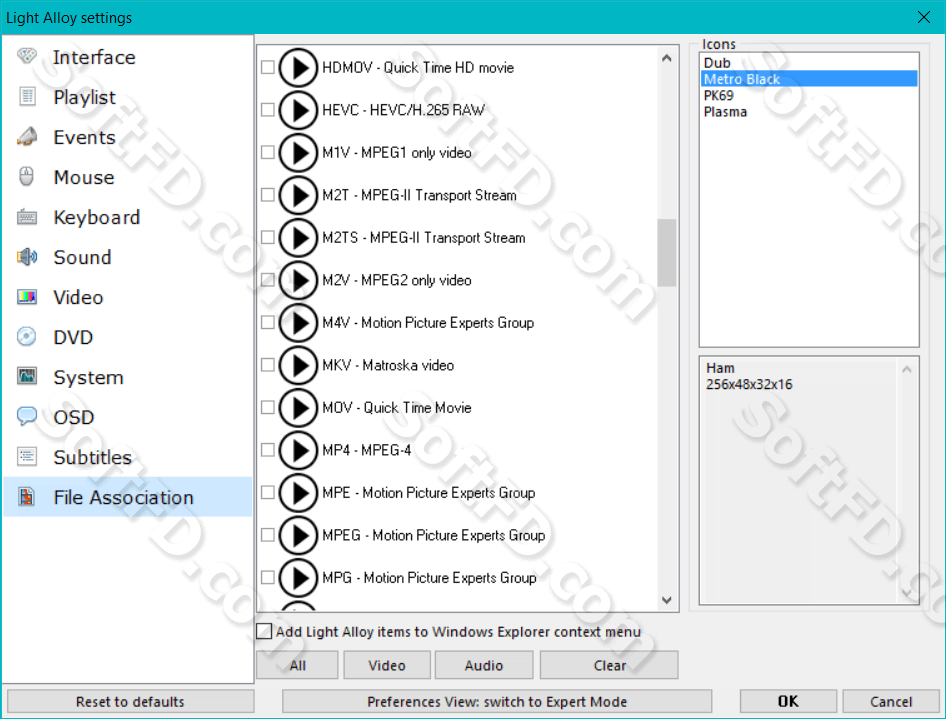This screenshot has width=946, height=719.
Task: Switch preferences view to Expert Mode
Action: (x=497, y=702)
